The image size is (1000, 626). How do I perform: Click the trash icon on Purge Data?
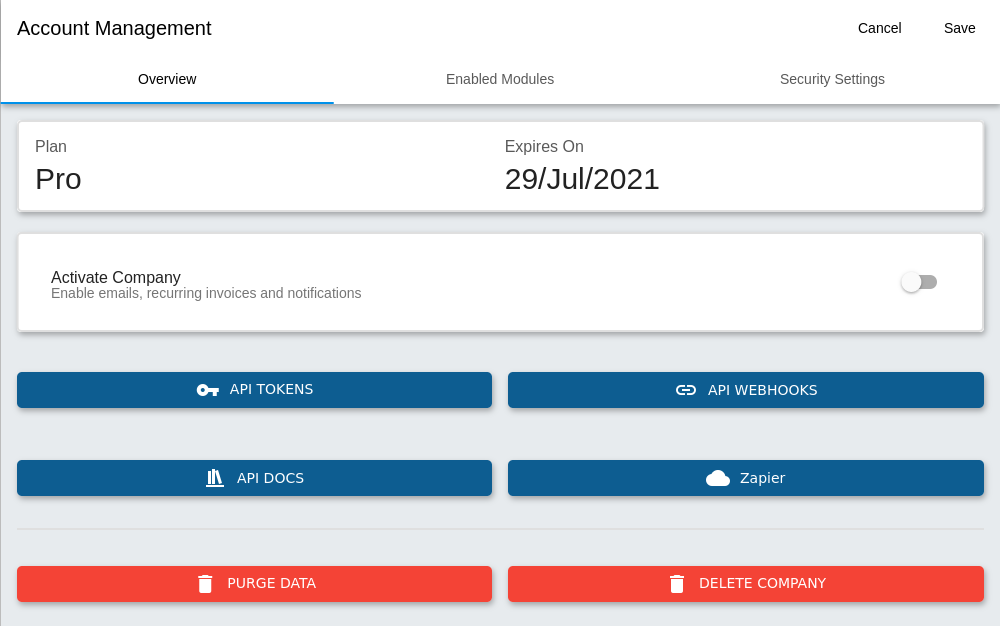(205, 584)
